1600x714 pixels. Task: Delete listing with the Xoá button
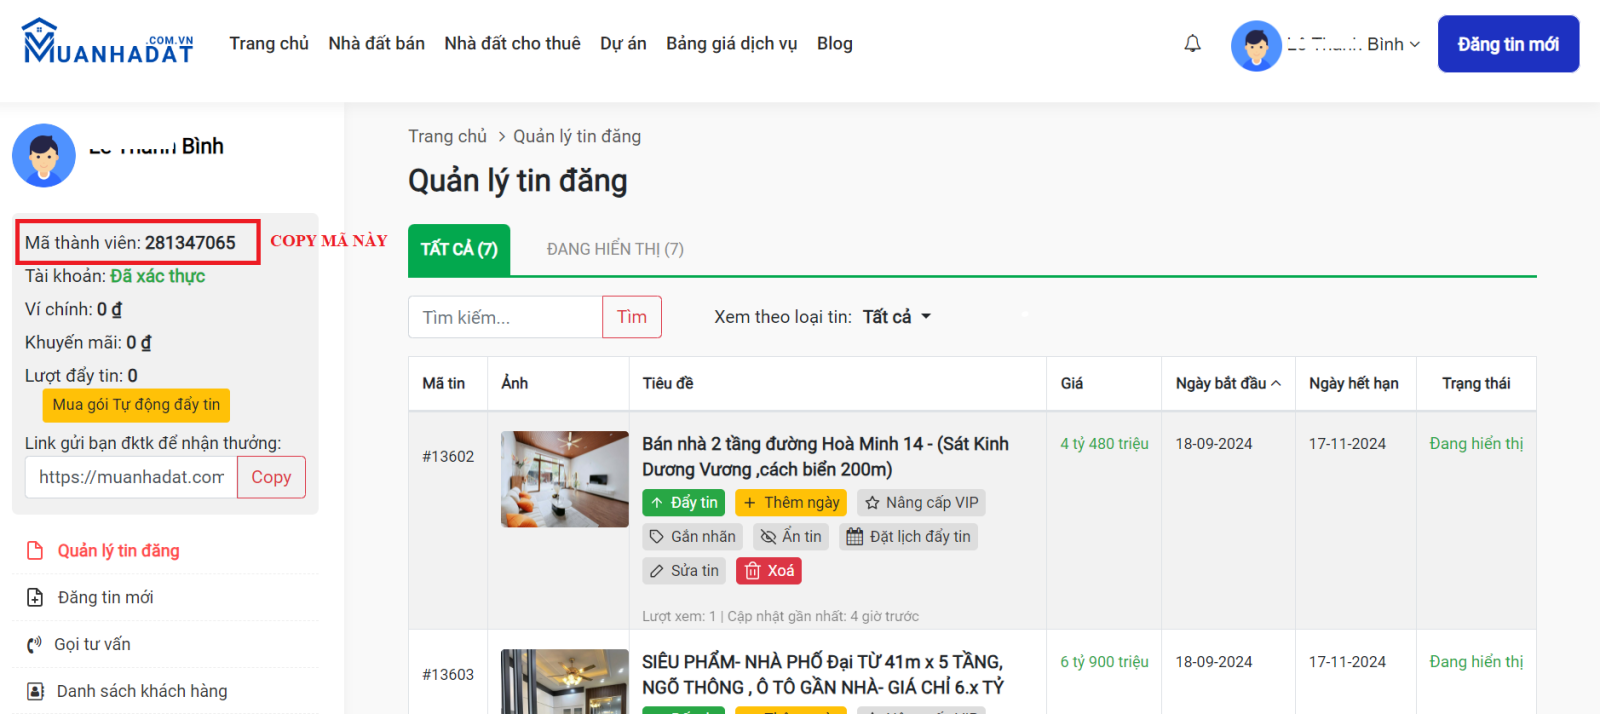769,571
